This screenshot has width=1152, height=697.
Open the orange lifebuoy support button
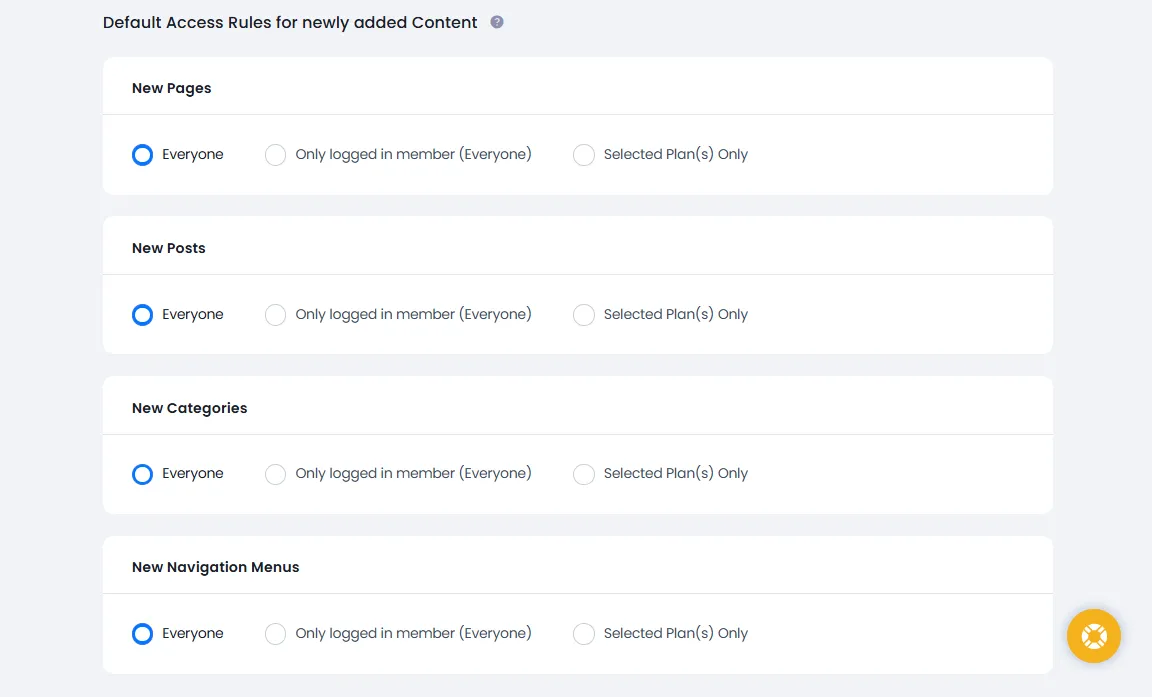pyautogui.click(x=1093, y=636)
